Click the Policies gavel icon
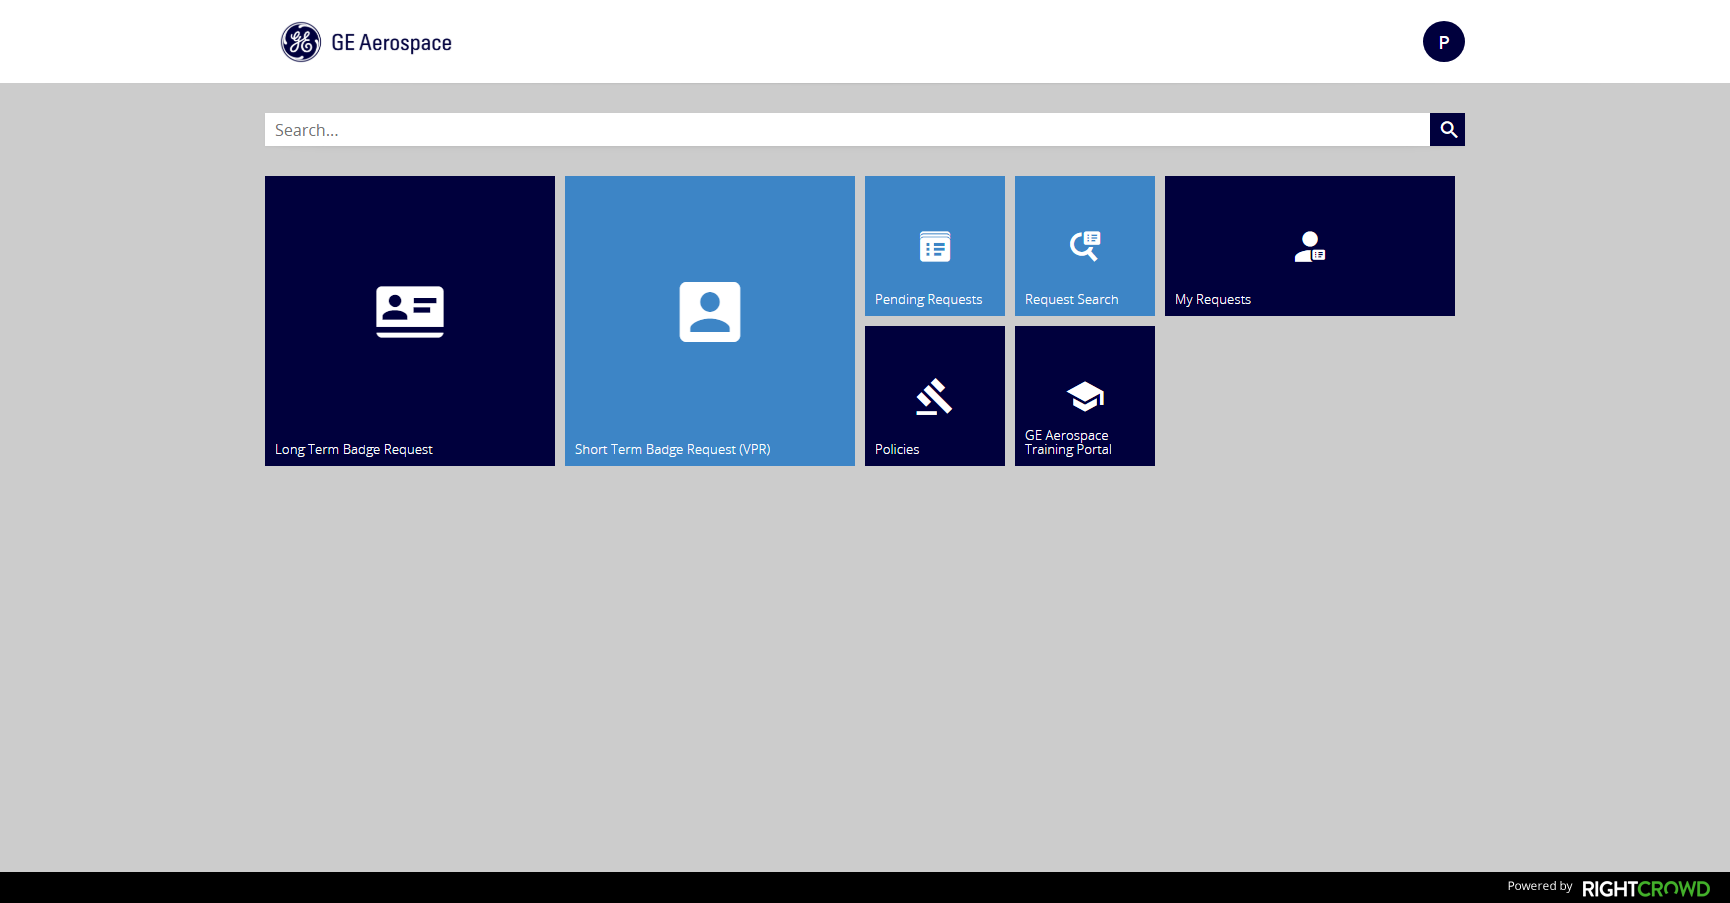1730x903 pixels. (x=934, y=396)
